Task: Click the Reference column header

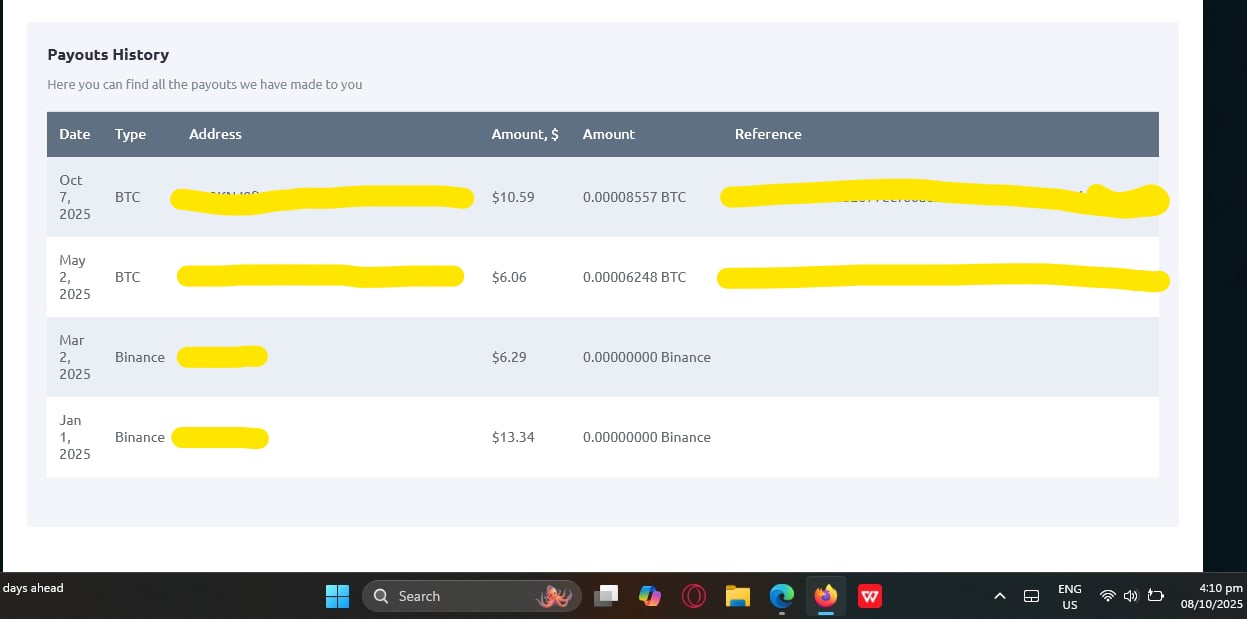Action: tap(768, 134)
